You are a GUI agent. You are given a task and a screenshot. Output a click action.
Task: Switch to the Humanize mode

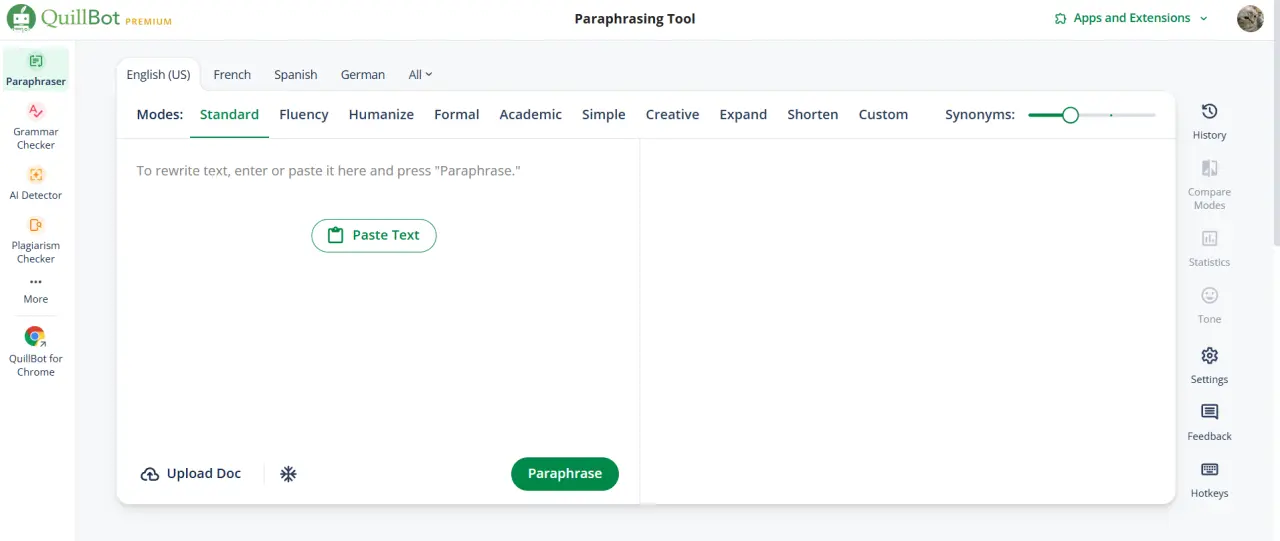pyautogui.click(x=381, y=114)
